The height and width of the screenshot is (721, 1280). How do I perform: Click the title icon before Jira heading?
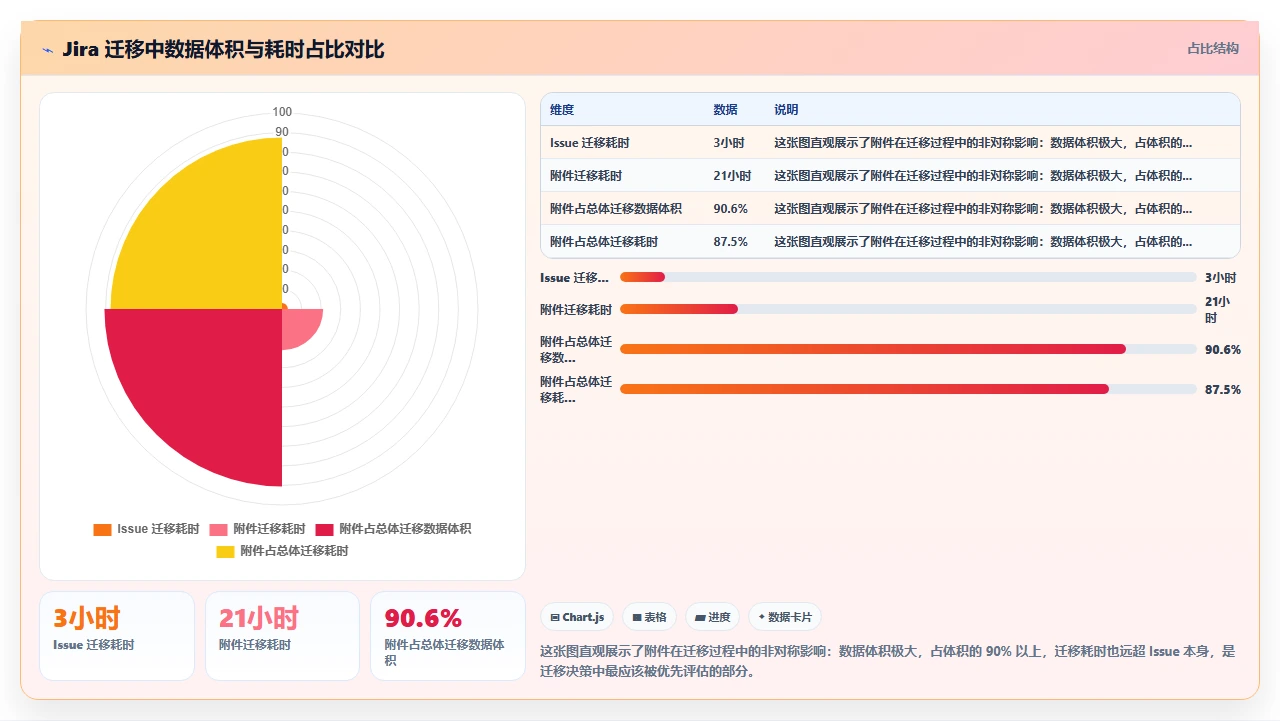coord(48,50)
